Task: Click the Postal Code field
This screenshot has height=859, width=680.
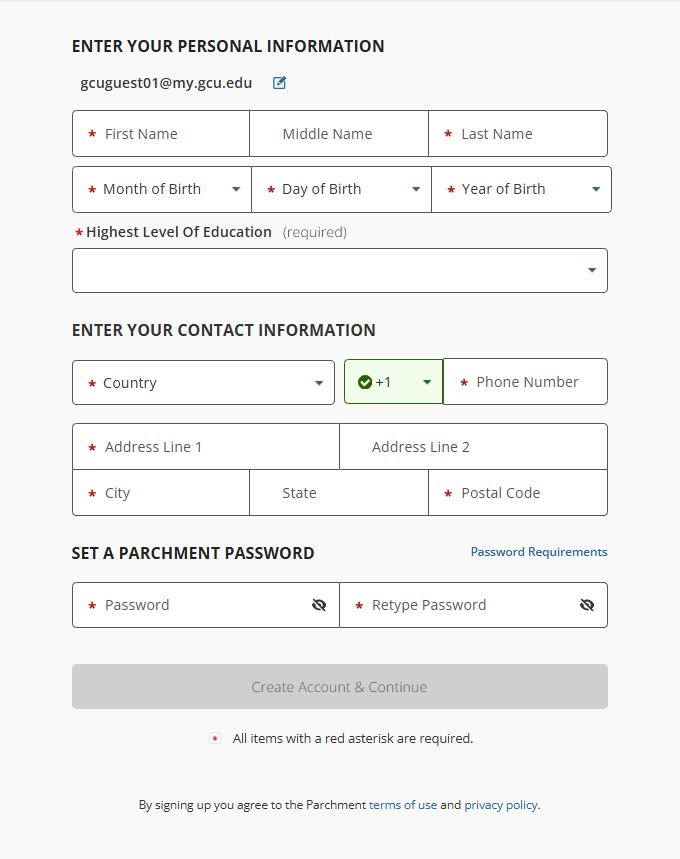Action: pyautogui.click(x=518, y=493)
